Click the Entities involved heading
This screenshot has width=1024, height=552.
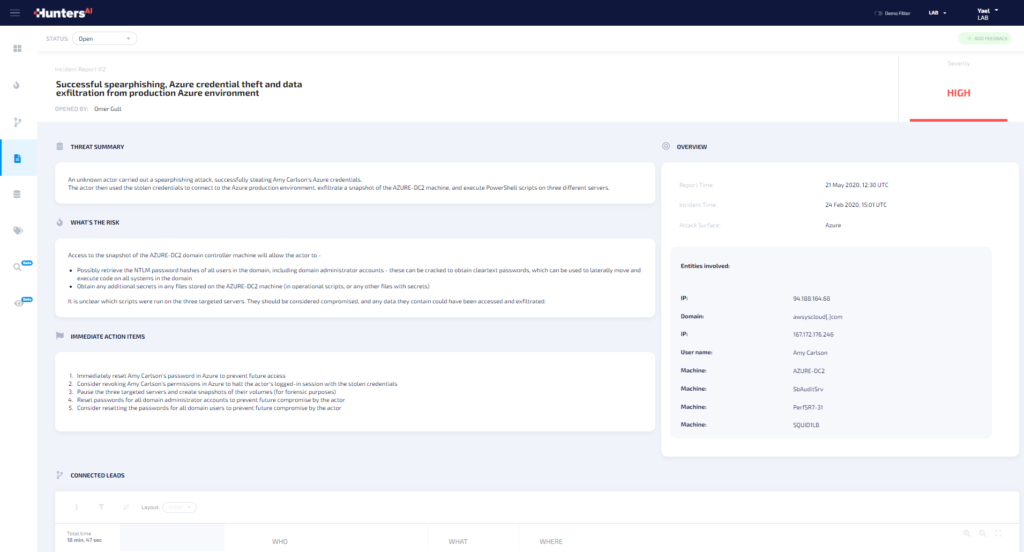click(705, 266)
